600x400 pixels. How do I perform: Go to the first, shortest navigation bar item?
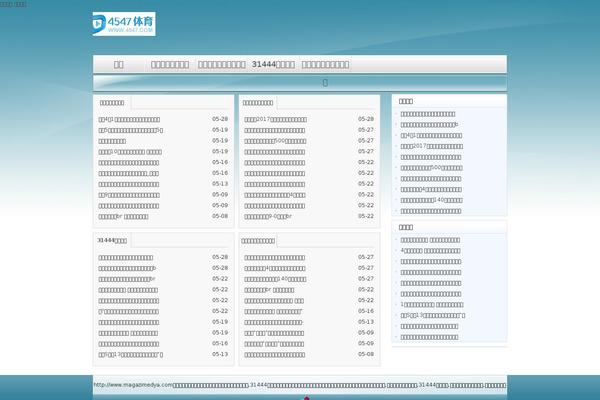pyautogui.click(x=119, y=64)
